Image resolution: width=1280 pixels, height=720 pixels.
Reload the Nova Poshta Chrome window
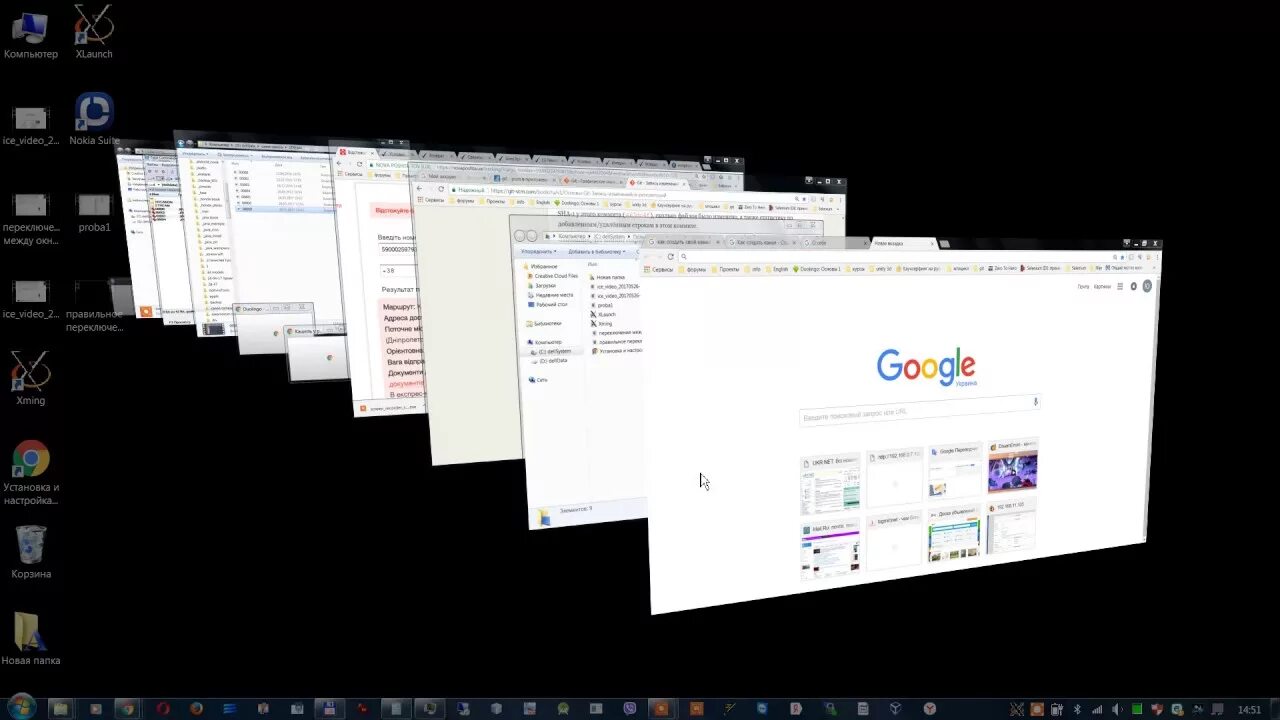coord(359,164)
